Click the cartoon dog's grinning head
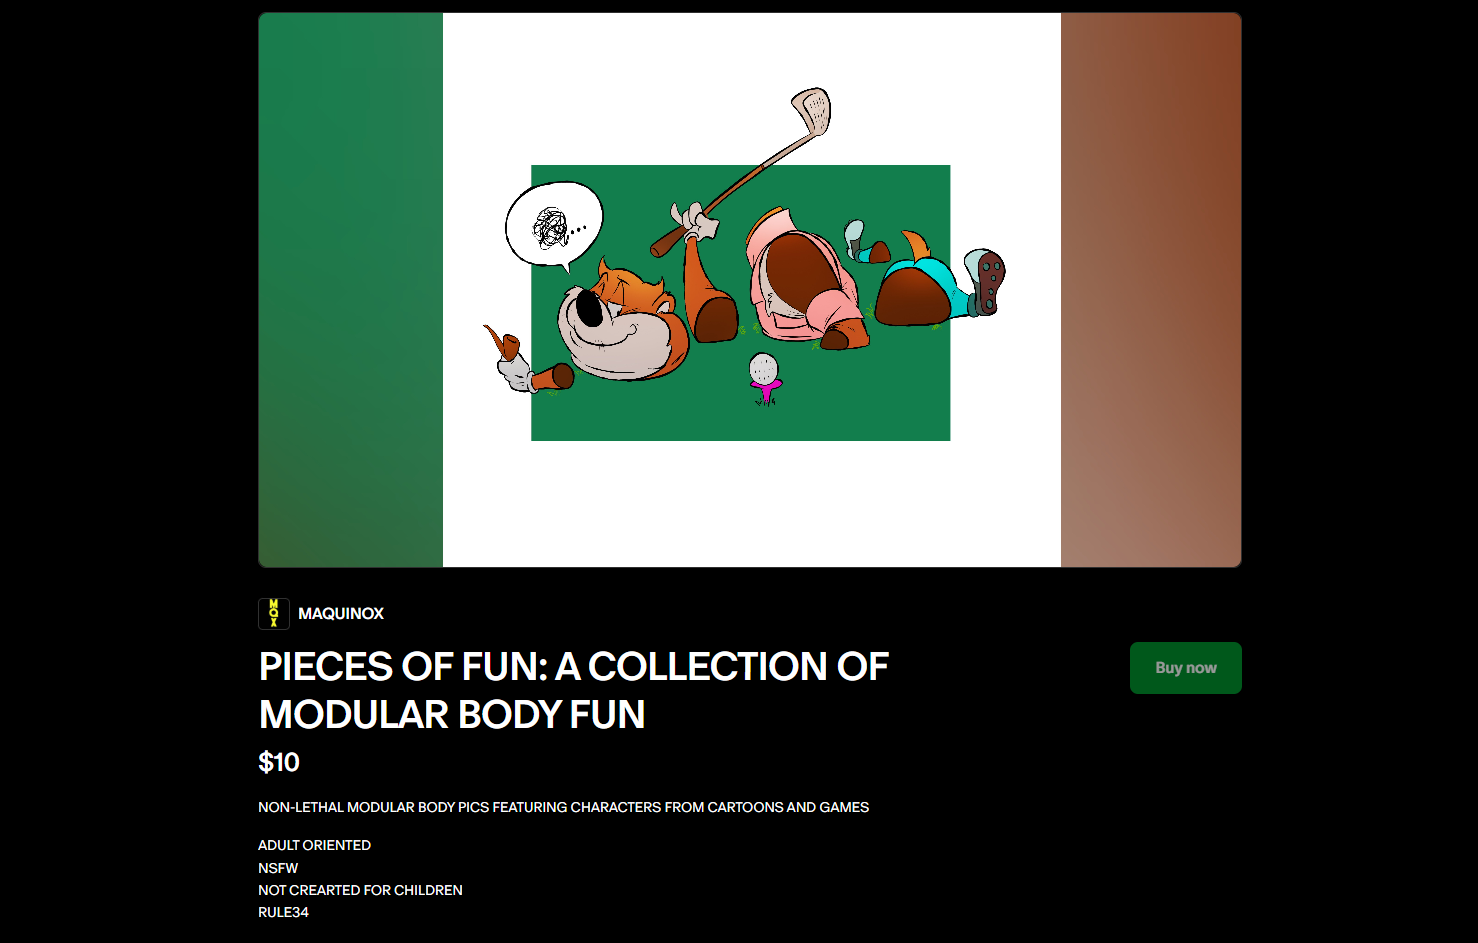This screenshot has width=1478, height=943. 620,322
